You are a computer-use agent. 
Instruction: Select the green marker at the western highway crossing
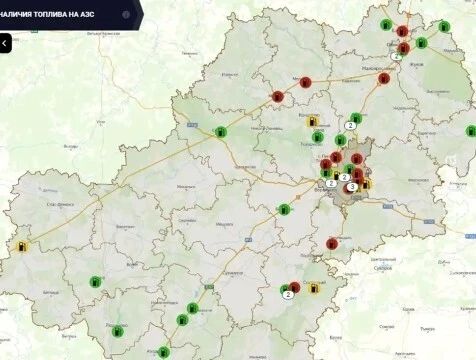[x=221, y=132]
